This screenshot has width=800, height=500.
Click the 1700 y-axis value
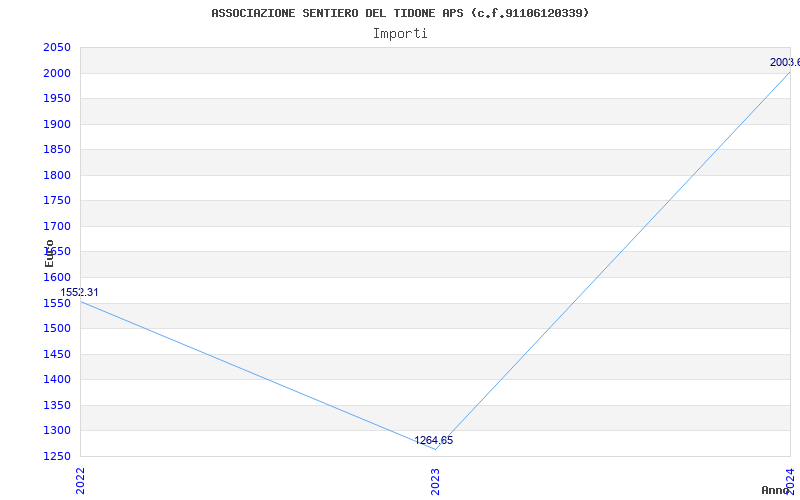57,226
